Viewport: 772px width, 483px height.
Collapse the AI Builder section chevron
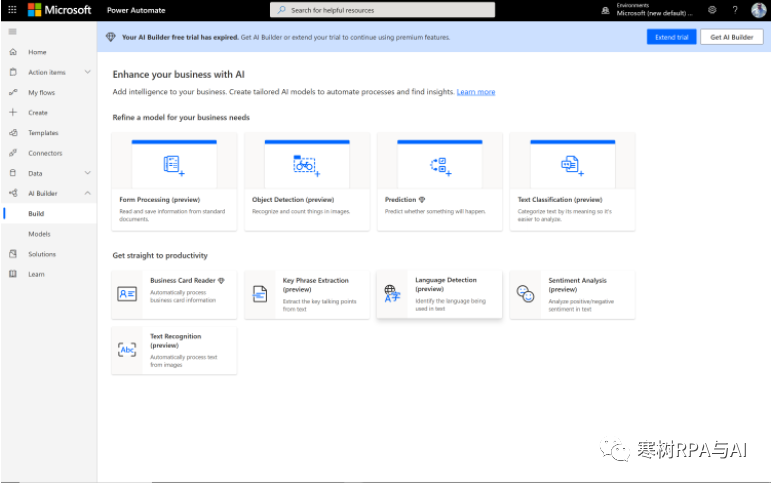click(x=88, y=193)
